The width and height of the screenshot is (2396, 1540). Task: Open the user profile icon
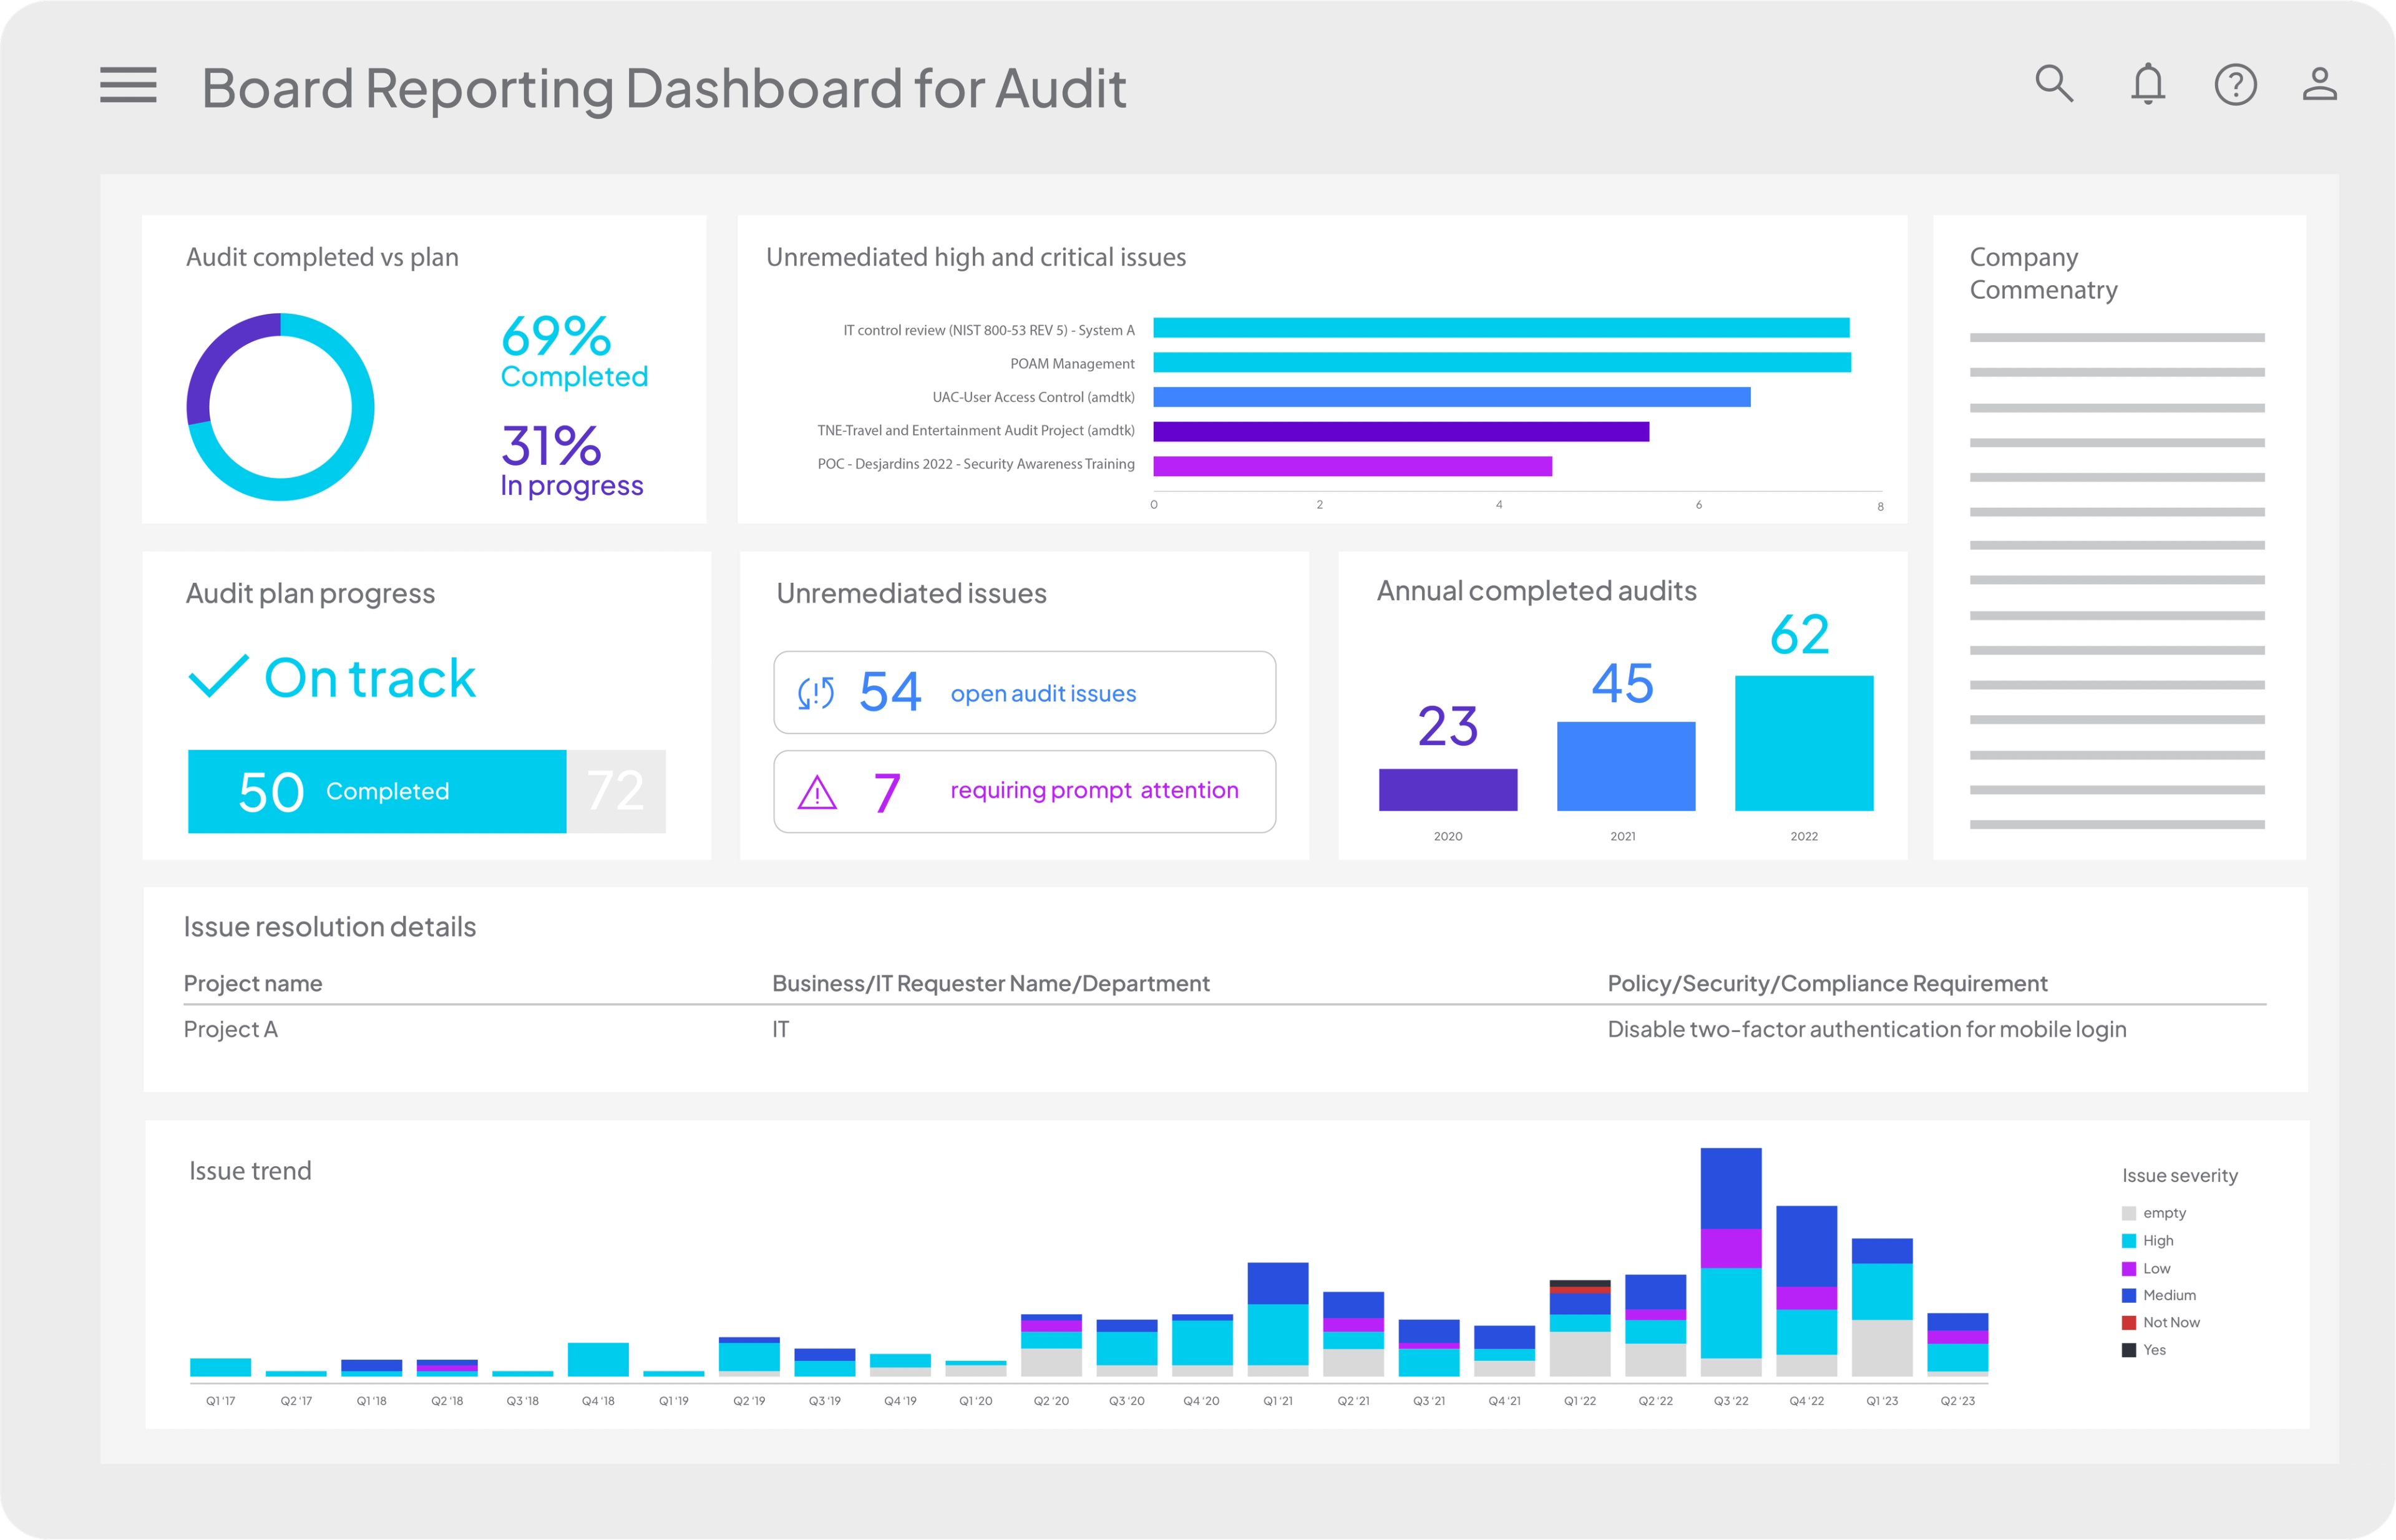2319,84
